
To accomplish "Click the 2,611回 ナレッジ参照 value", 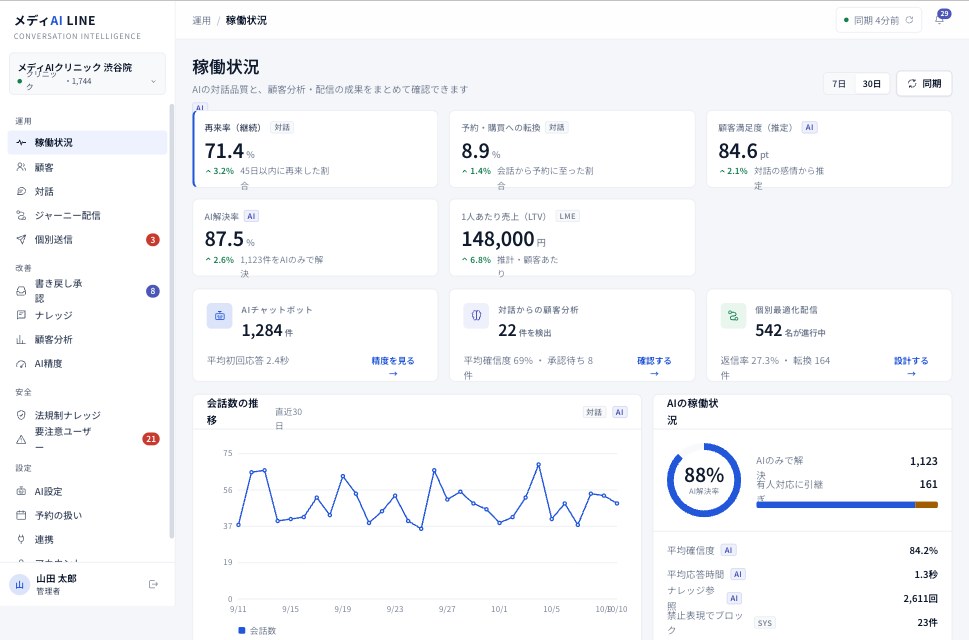I will pyautogui.click(x=920, y=599).
